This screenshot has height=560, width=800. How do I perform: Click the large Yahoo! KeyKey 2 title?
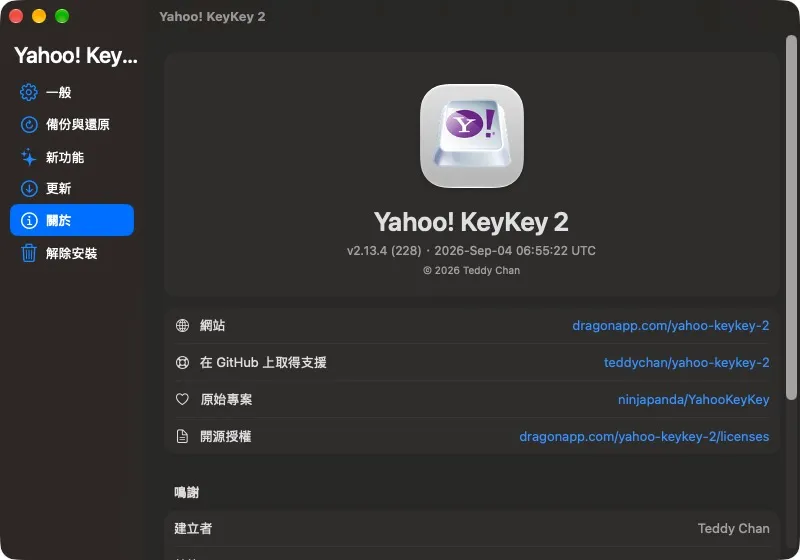[471, 222]
